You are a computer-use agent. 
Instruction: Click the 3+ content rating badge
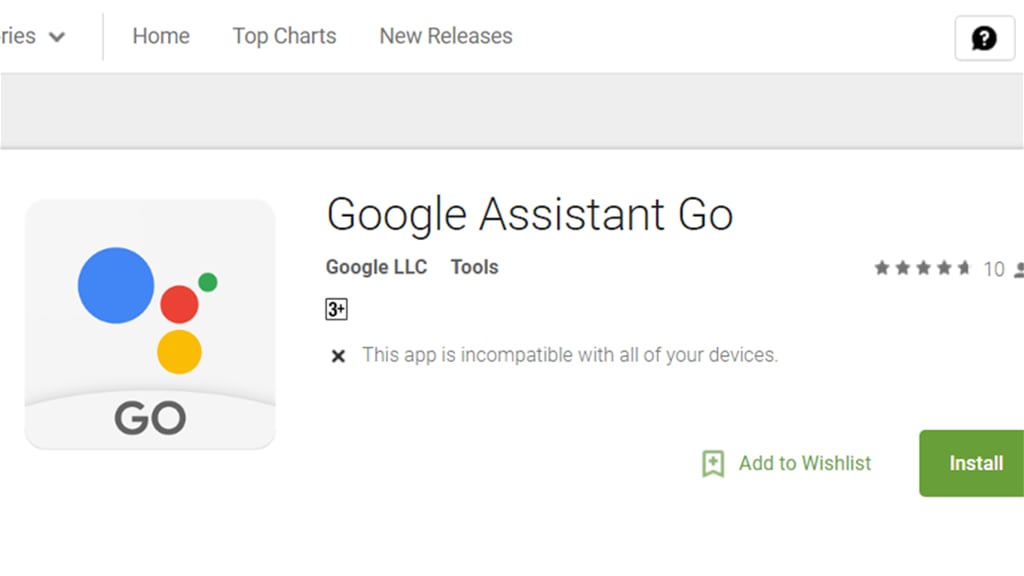click(336, 309)
